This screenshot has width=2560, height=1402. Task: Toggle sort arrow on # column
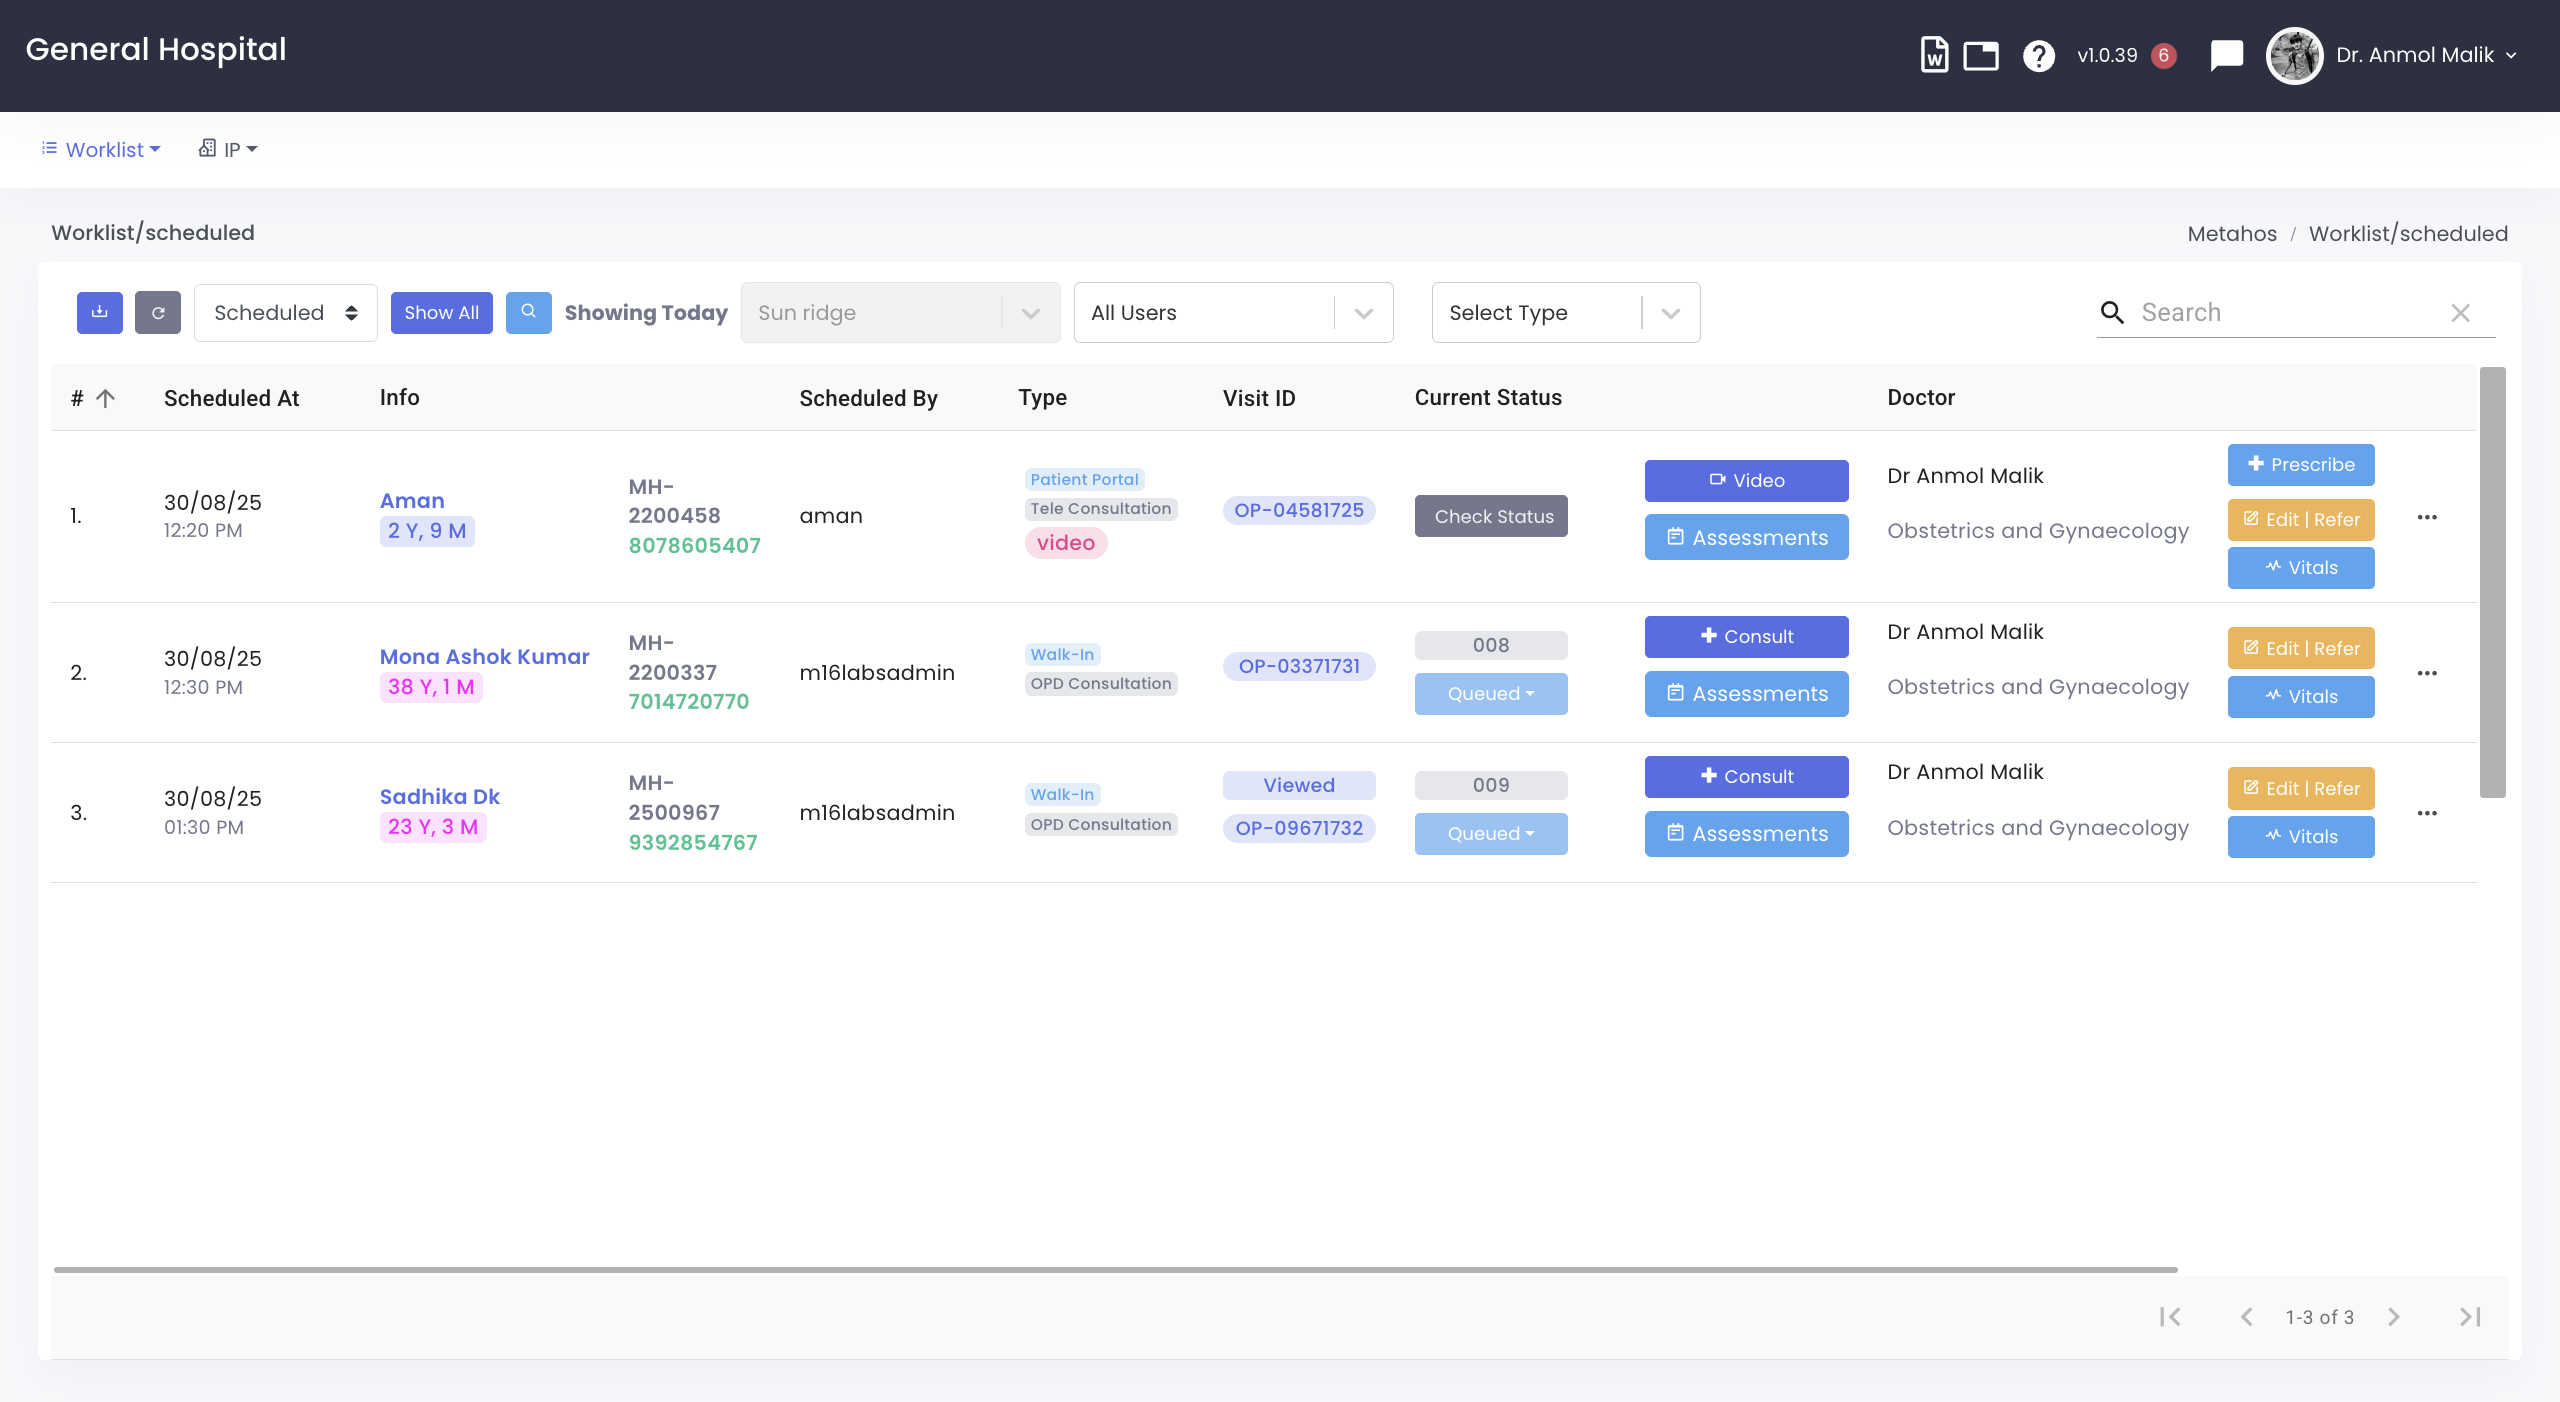[x=105, y=398]
